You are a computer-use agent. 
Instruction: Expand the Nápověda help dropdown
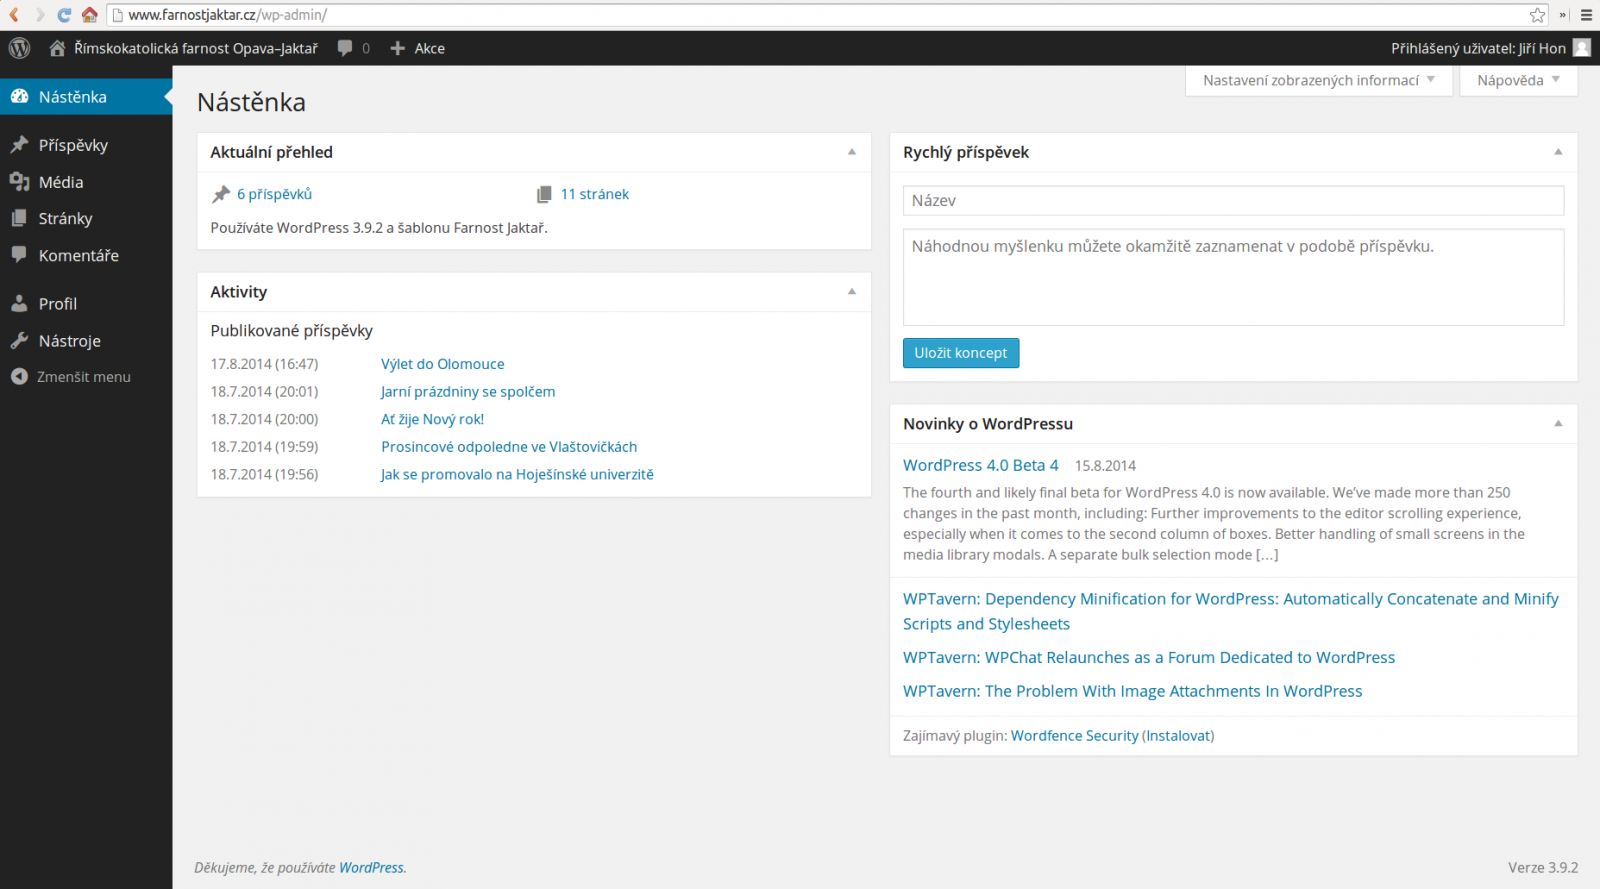tap(1518, 81)
